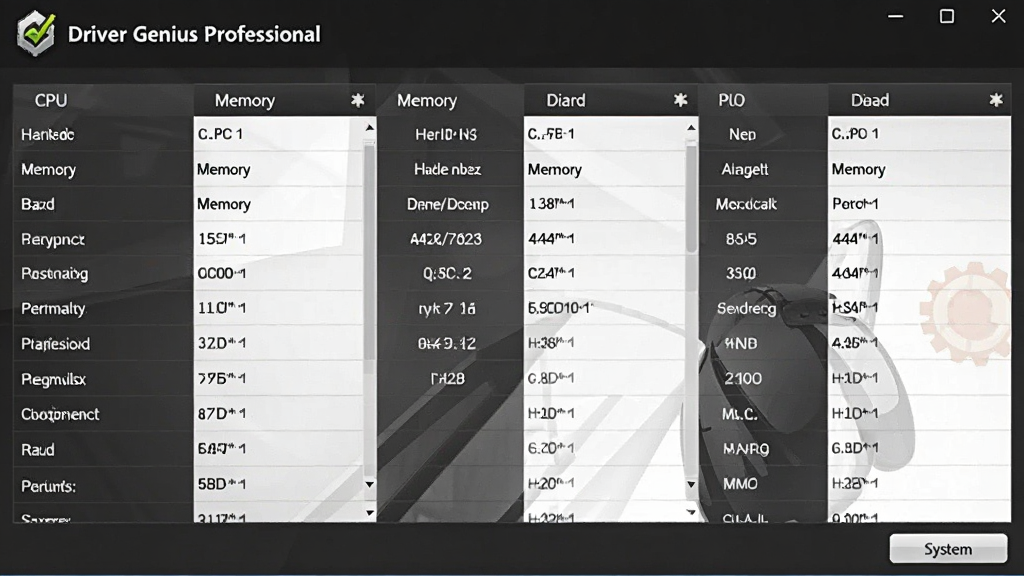
Task: Select the 'Alagett' row label
Action: click(744, 169)
